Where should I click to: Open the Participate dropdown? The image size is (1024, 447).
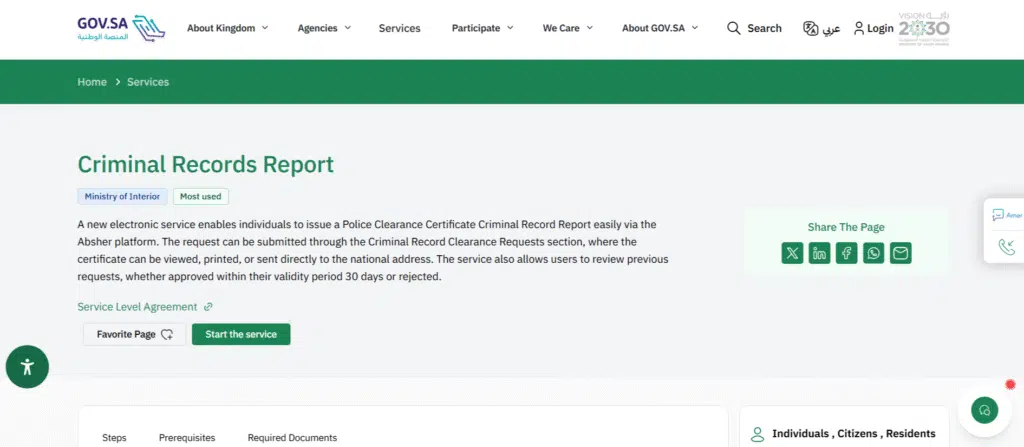[x=482, y=29]
